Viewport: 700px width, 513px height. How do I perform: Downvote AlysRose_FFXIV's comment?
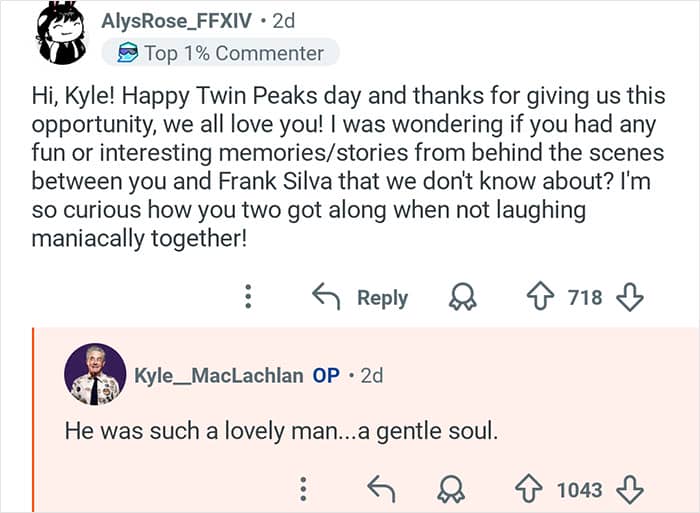click(x=630, y=297)
